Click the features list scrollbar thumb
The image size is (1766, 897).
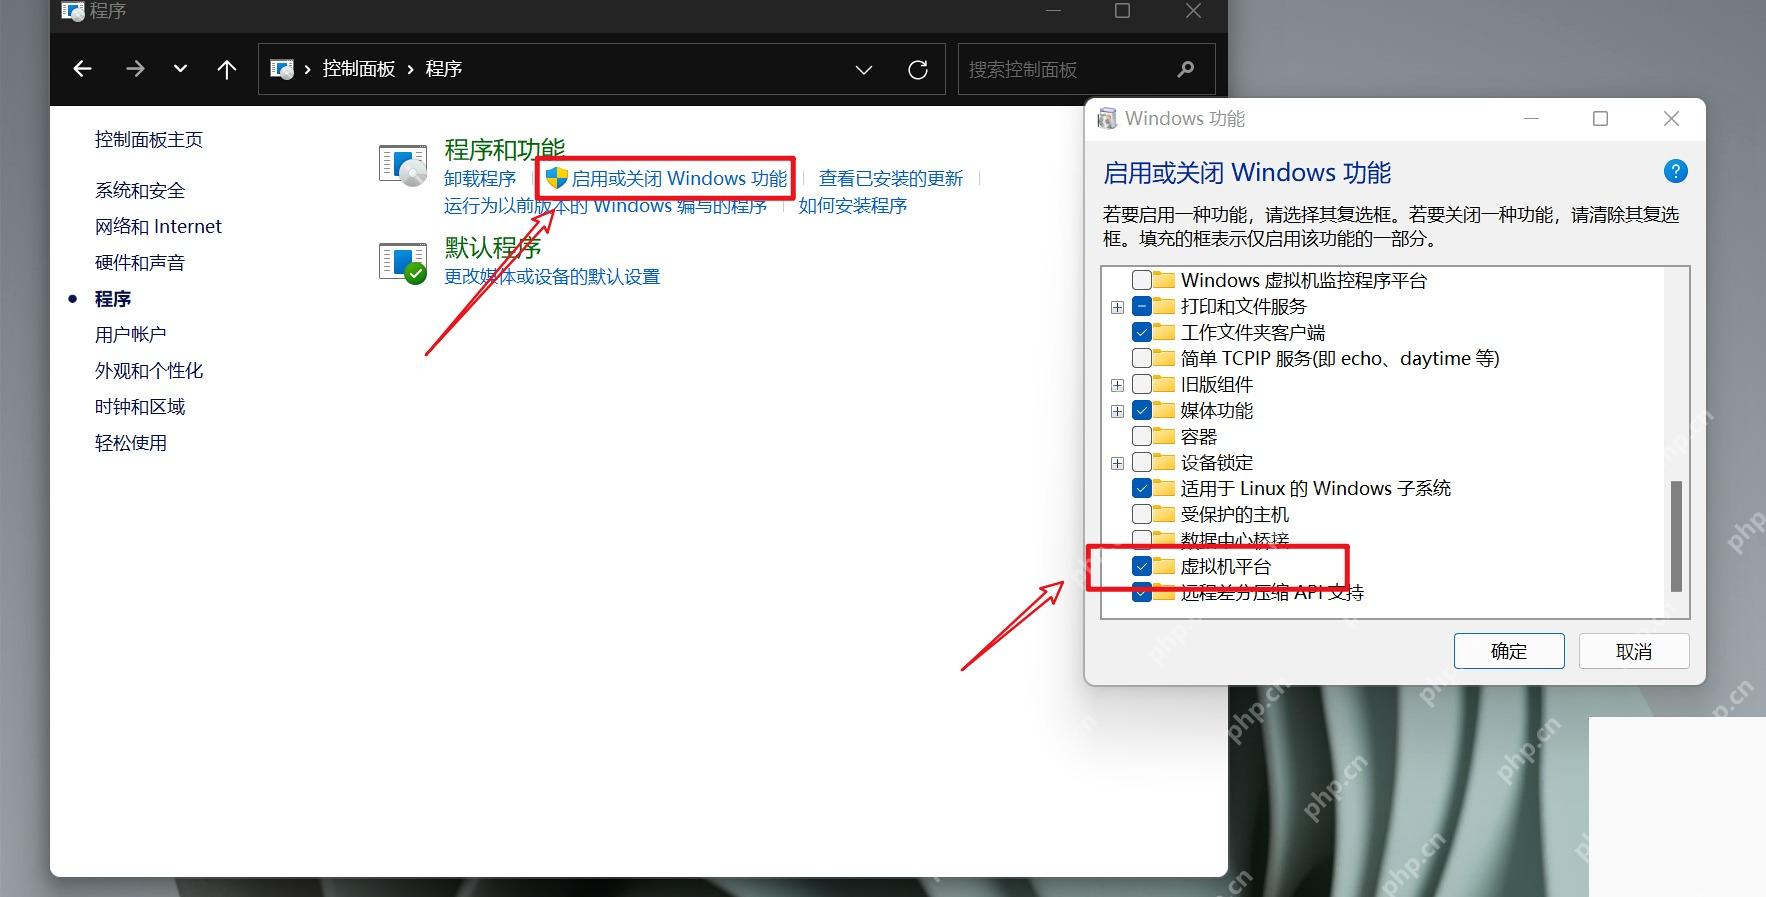[x=1676, y=536]
